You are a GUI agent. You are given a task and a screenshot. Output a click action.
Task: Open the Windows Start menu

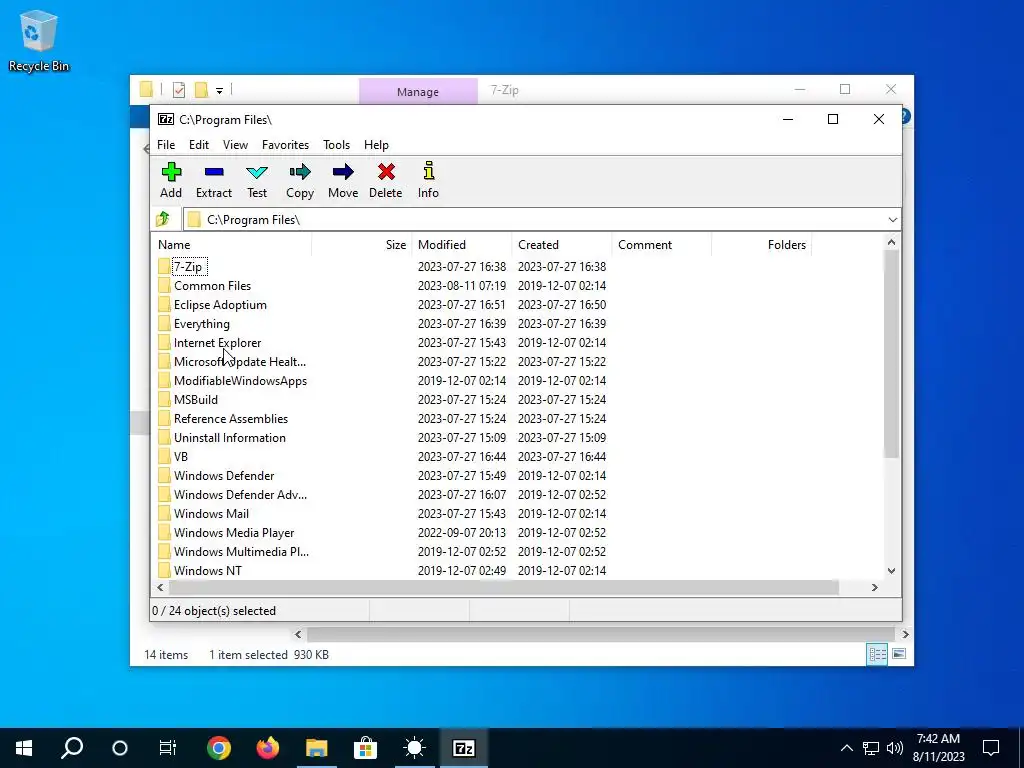(24, 748)
